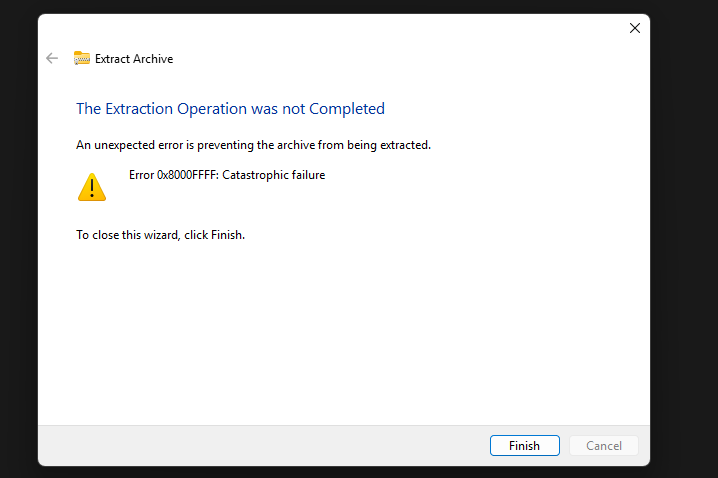
Task: Click the words 'Catastrophic failure'
Action: [273, 175]
